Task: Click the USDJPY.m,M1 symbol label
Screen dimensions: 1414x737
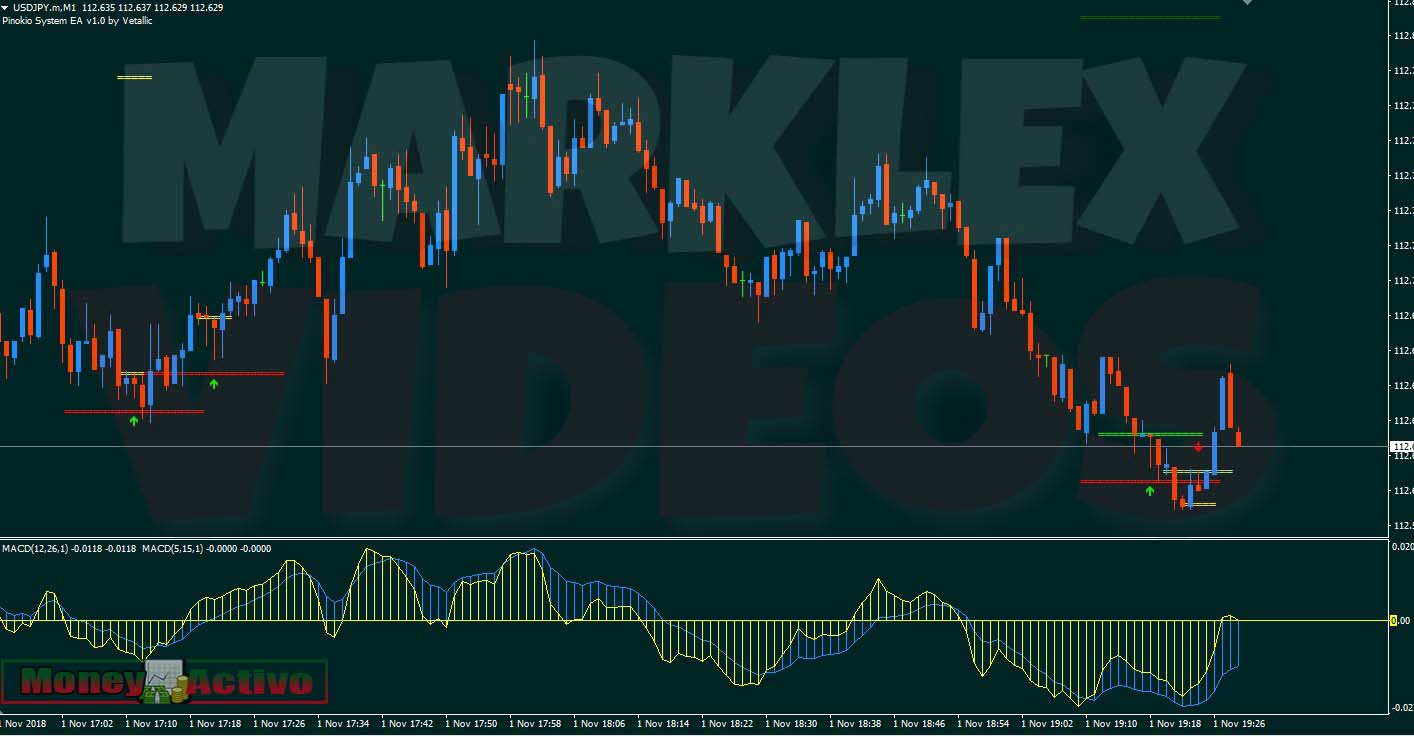Action: 44,7
